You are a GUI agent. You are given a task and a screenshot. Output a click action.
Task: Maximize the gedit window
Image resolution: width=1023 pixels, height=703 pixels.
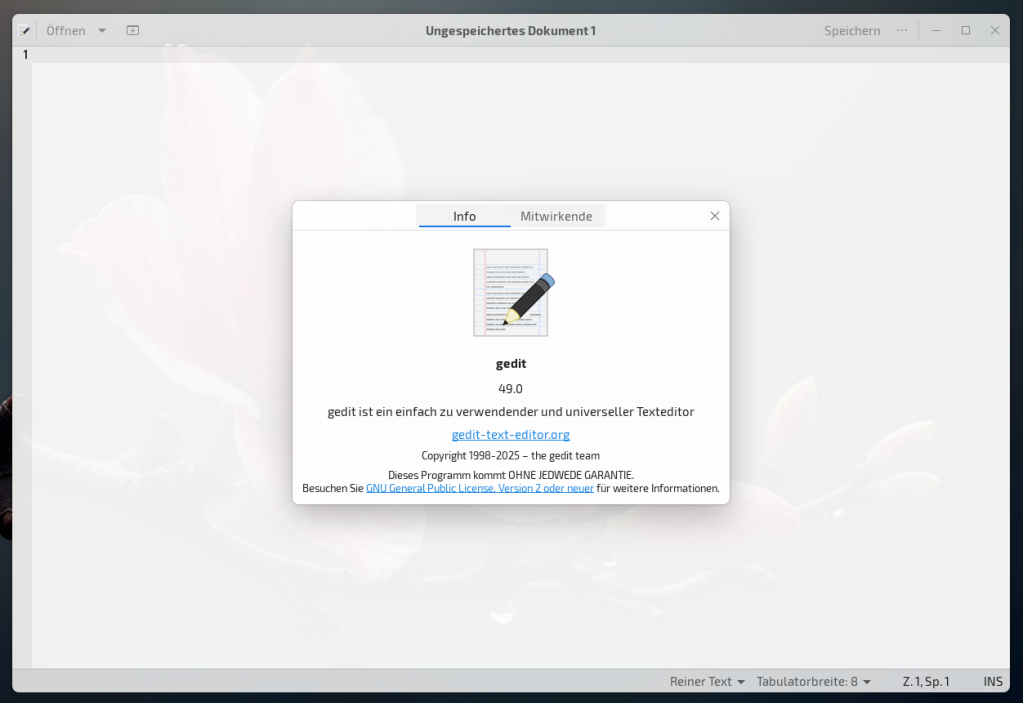pos(965,31)
